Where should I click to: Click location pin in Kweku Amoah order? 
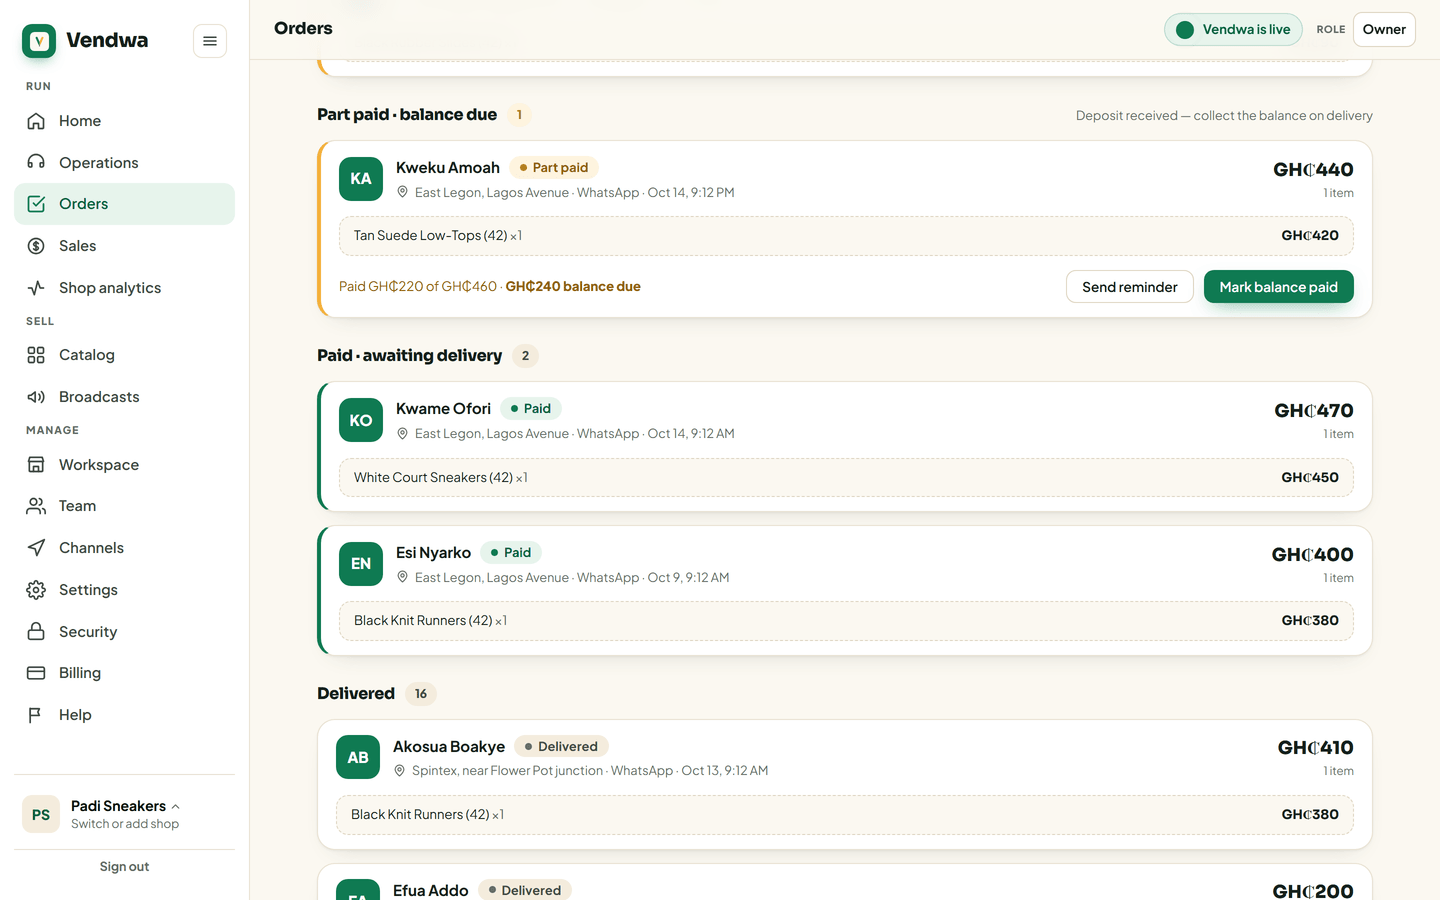403,192
